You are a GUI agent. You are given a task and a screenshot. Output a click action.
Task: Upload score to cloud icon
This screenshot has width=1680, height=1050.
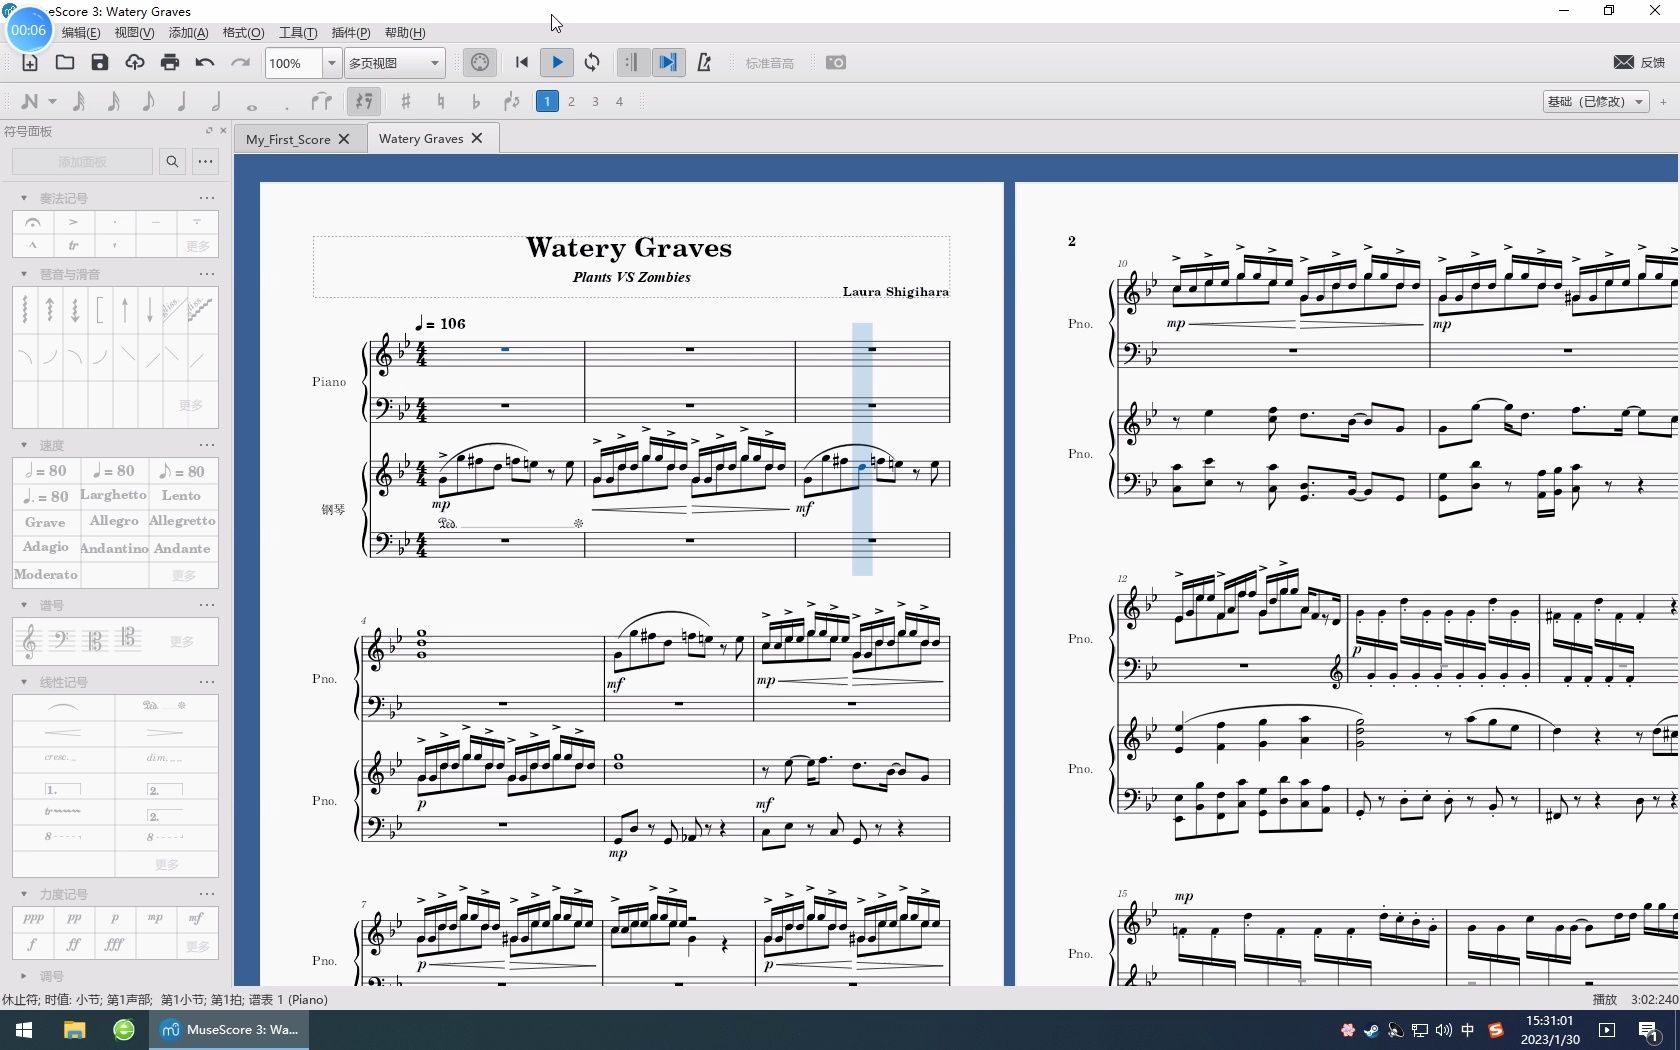[135, 63]
